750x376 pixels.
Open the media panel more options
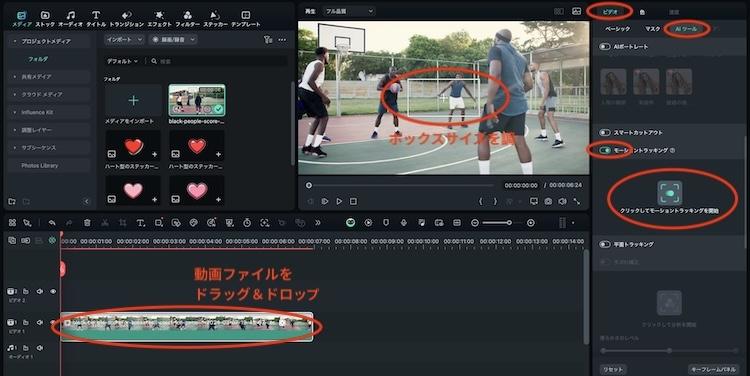coord(282,40)
